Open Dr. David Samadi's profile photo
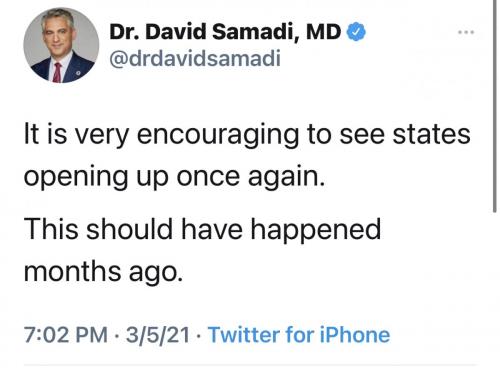The image size is (500, 368). pos(61,45)
